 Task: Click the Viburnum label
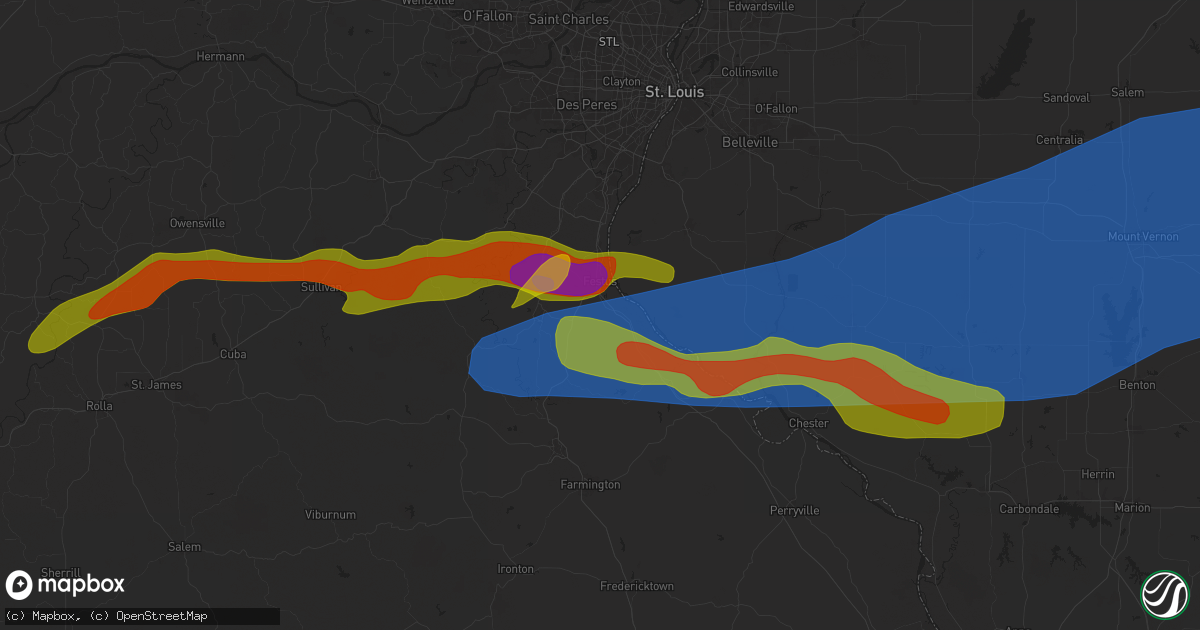point(330,515)
